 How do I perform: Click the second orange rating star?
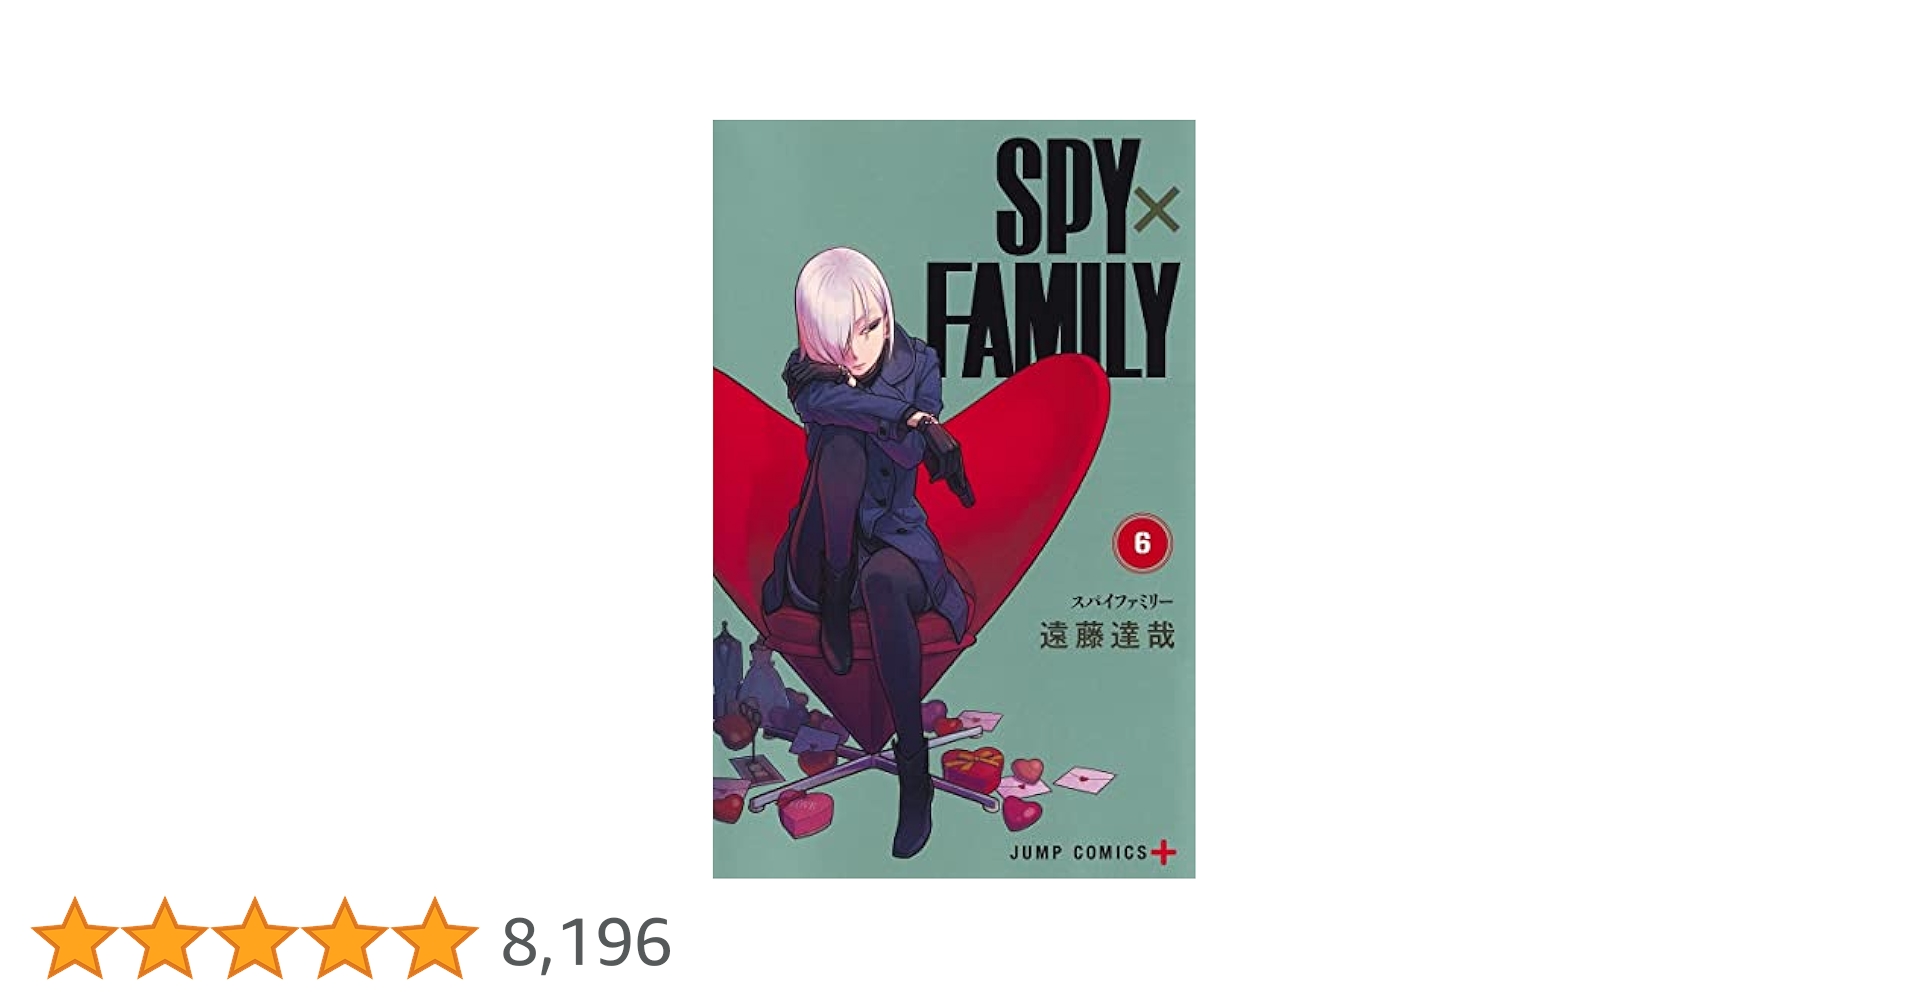pyautogui.click(x=164, y=939)
